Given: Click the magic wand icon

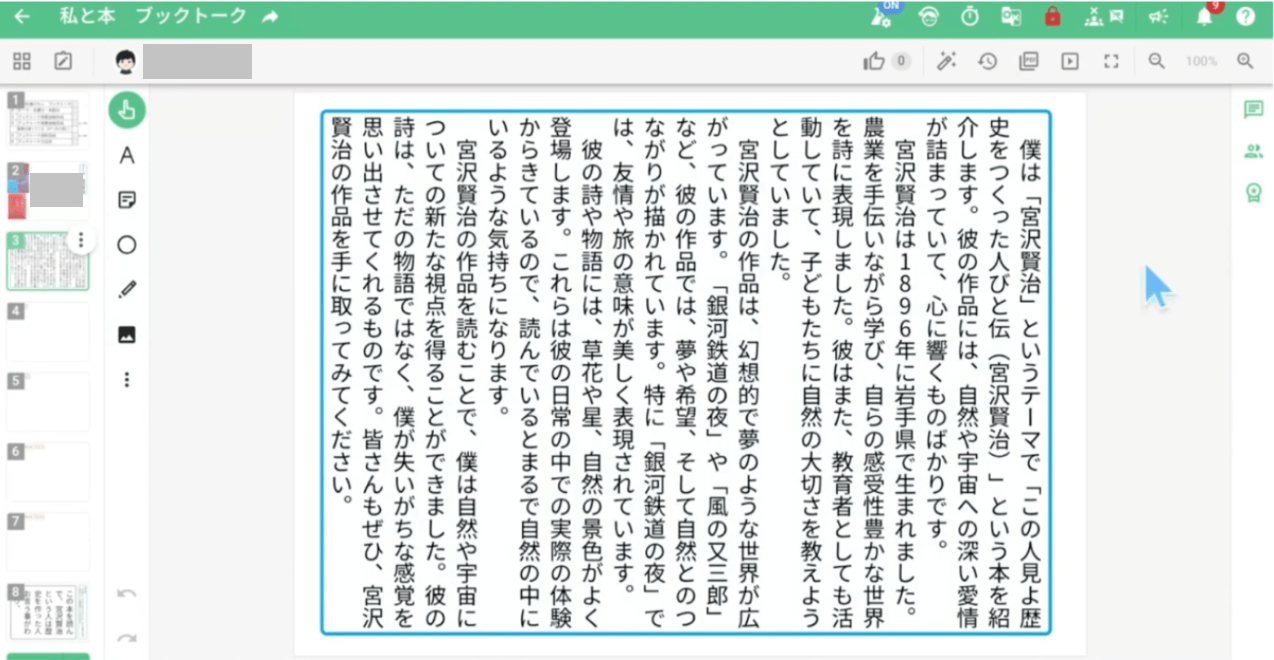Looking at the screenshot, I should click(945, 62).
